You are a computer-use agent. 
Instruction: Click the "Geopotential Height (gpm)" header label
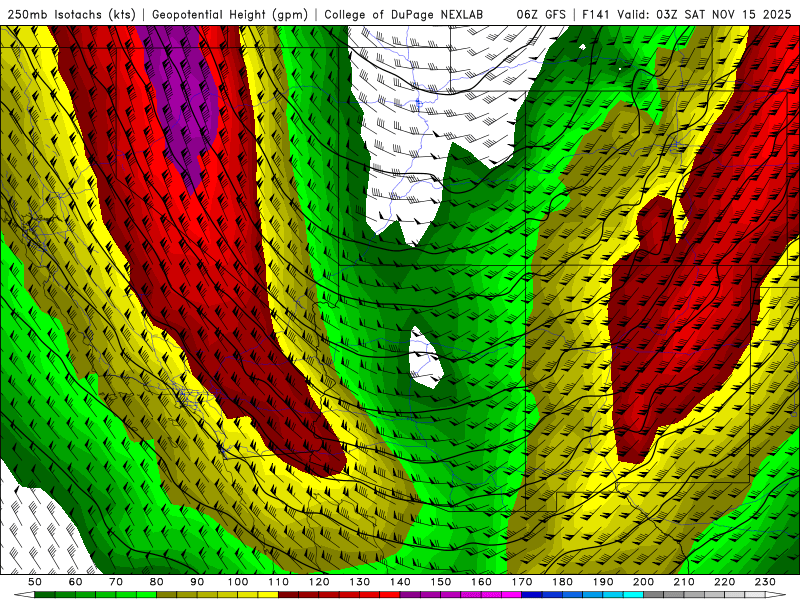[x=230, y=15]
